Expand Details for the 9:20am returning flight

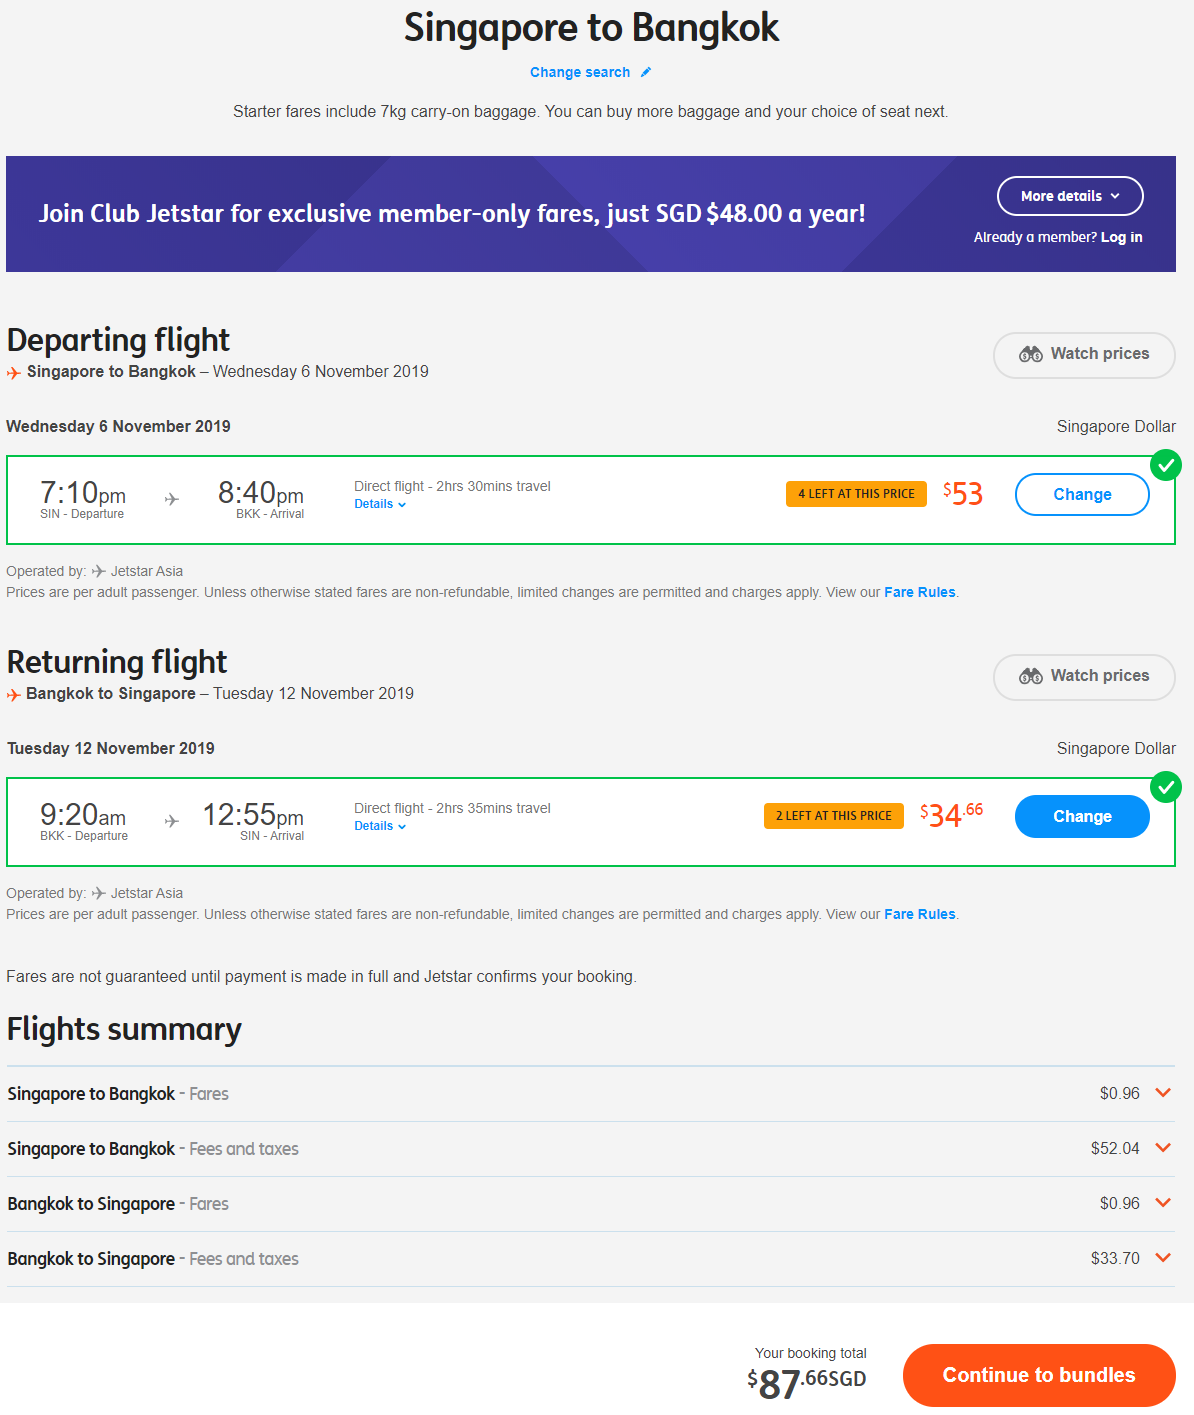[380, 826]
